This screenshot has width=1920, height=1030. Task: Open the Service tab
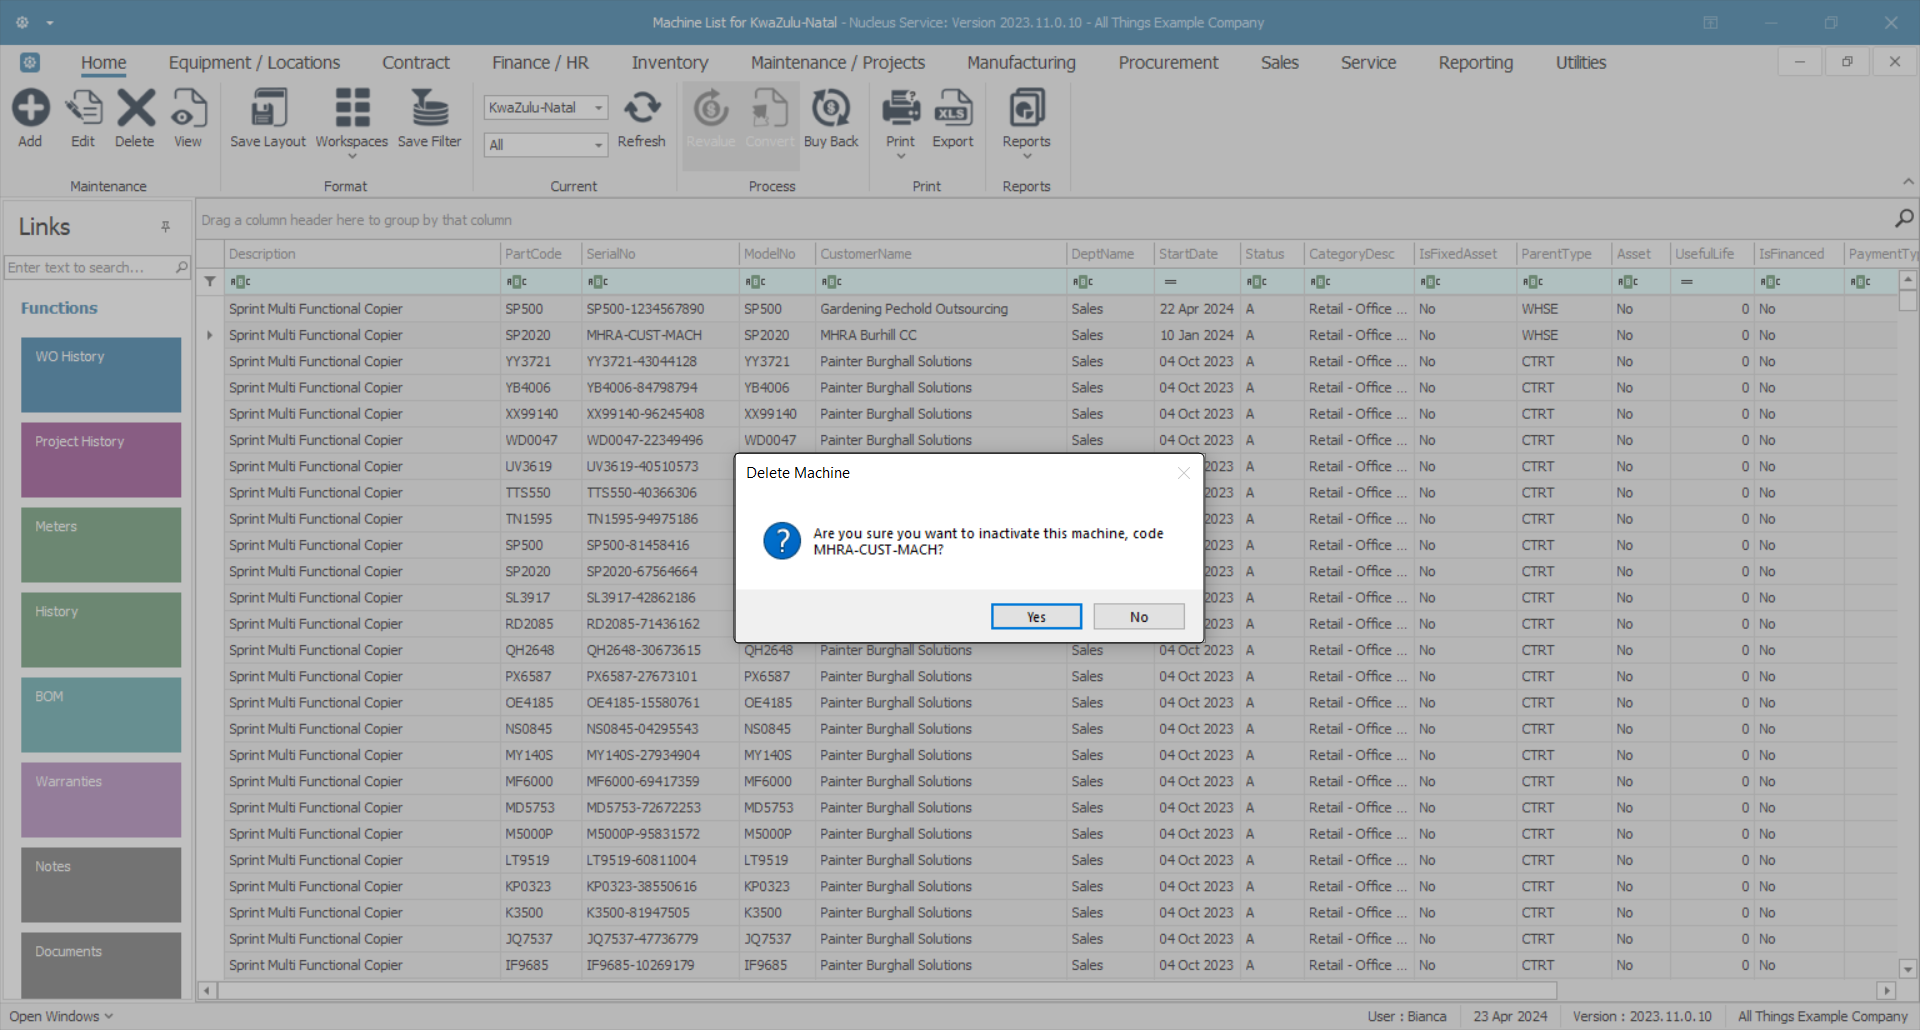coord(1368,63)
